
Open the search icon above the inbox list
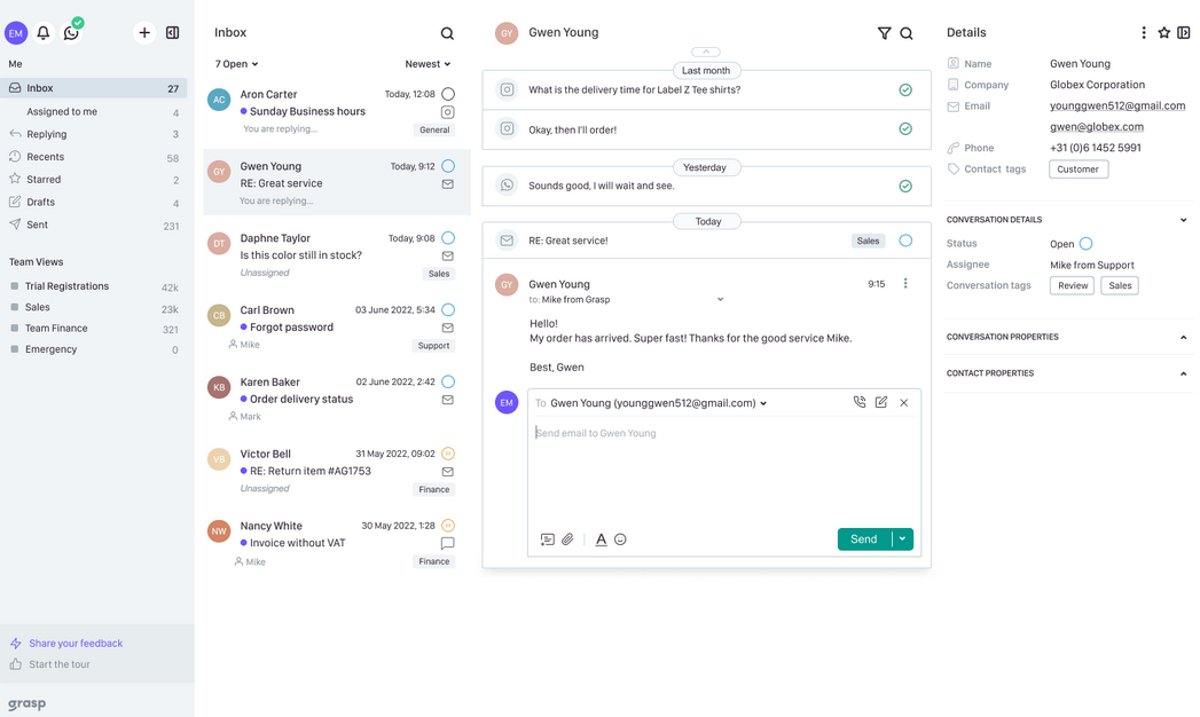click(447, 32)
